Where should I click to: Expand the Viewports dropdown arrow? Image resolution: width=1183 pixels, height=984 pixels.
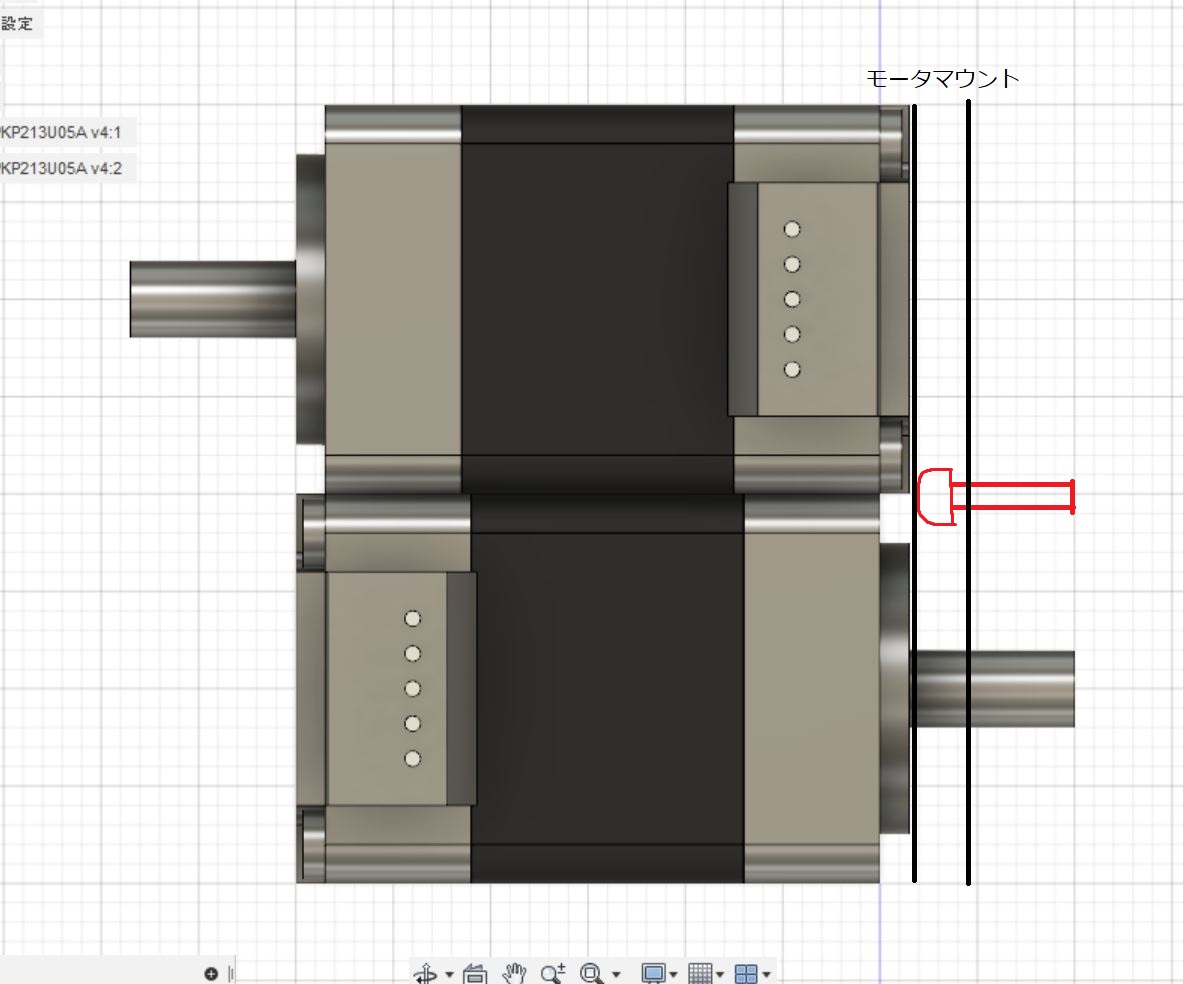[767, 974]
